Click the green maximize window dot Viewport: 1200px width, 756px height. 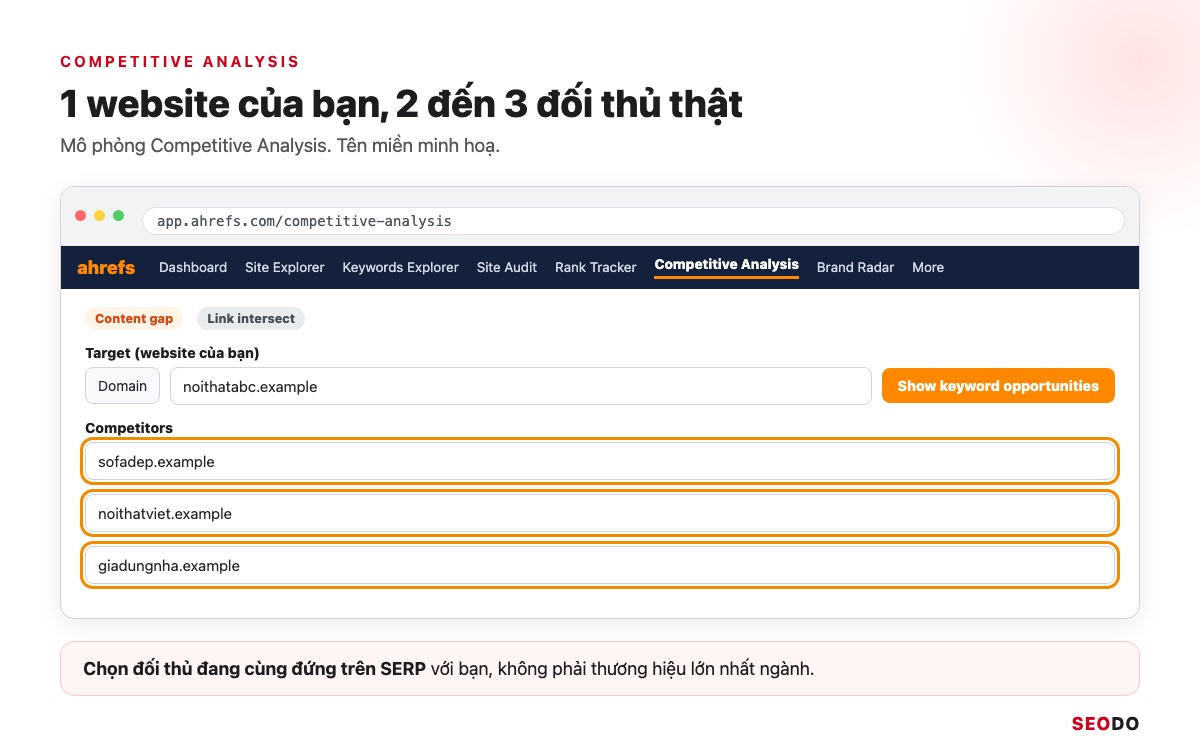(x=119, y=216)
